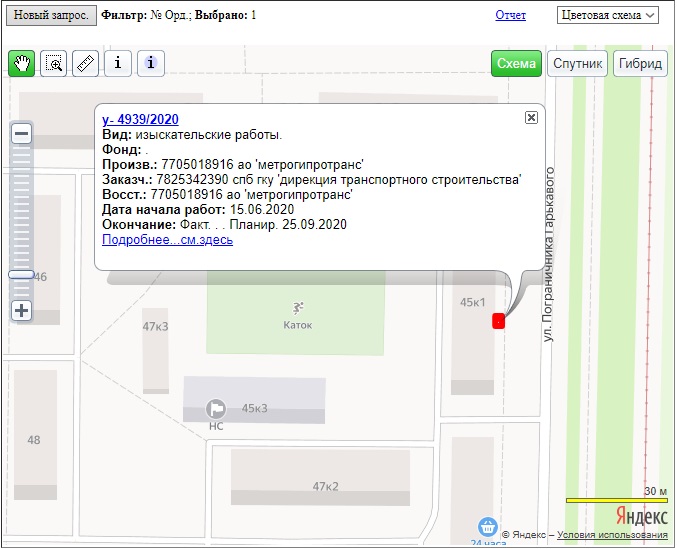Open the Цветовая схема dropdown
The image size is (677, 549).
point(607,15)
